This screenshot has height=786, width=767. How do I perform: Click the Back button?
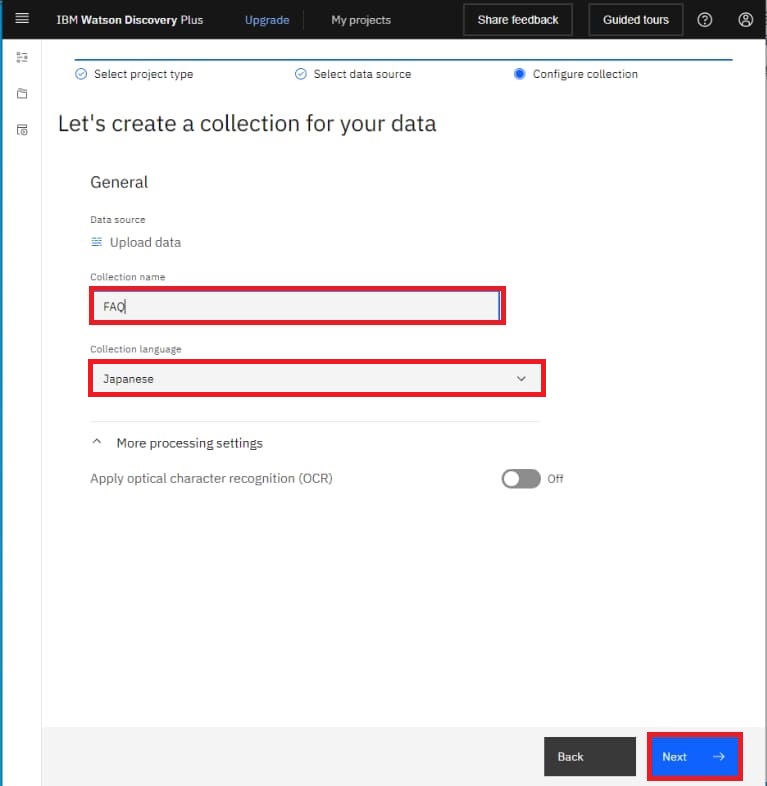point(590,756)
